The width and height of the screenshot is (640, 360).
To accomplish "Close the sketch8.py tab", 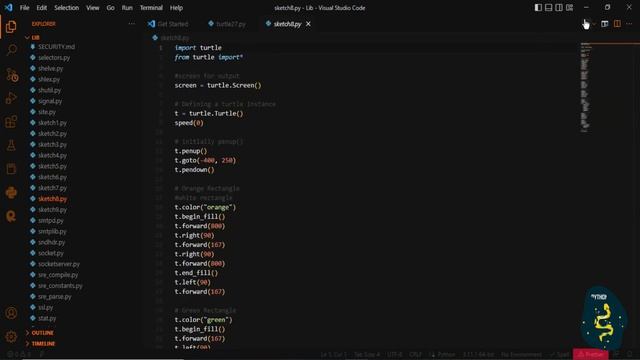I will (x=308, y=24).
